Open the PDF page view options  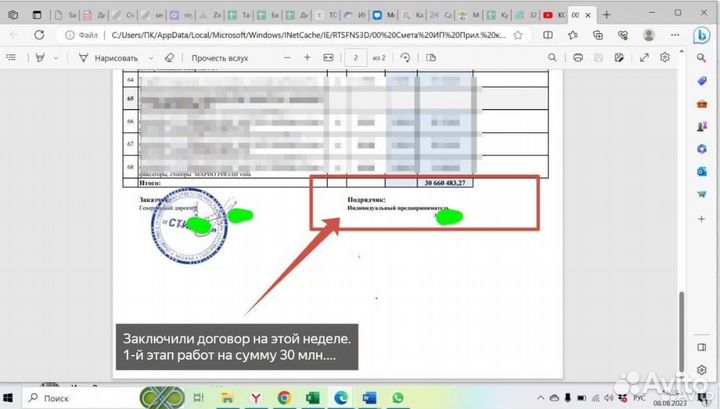[x=431, y=57]
